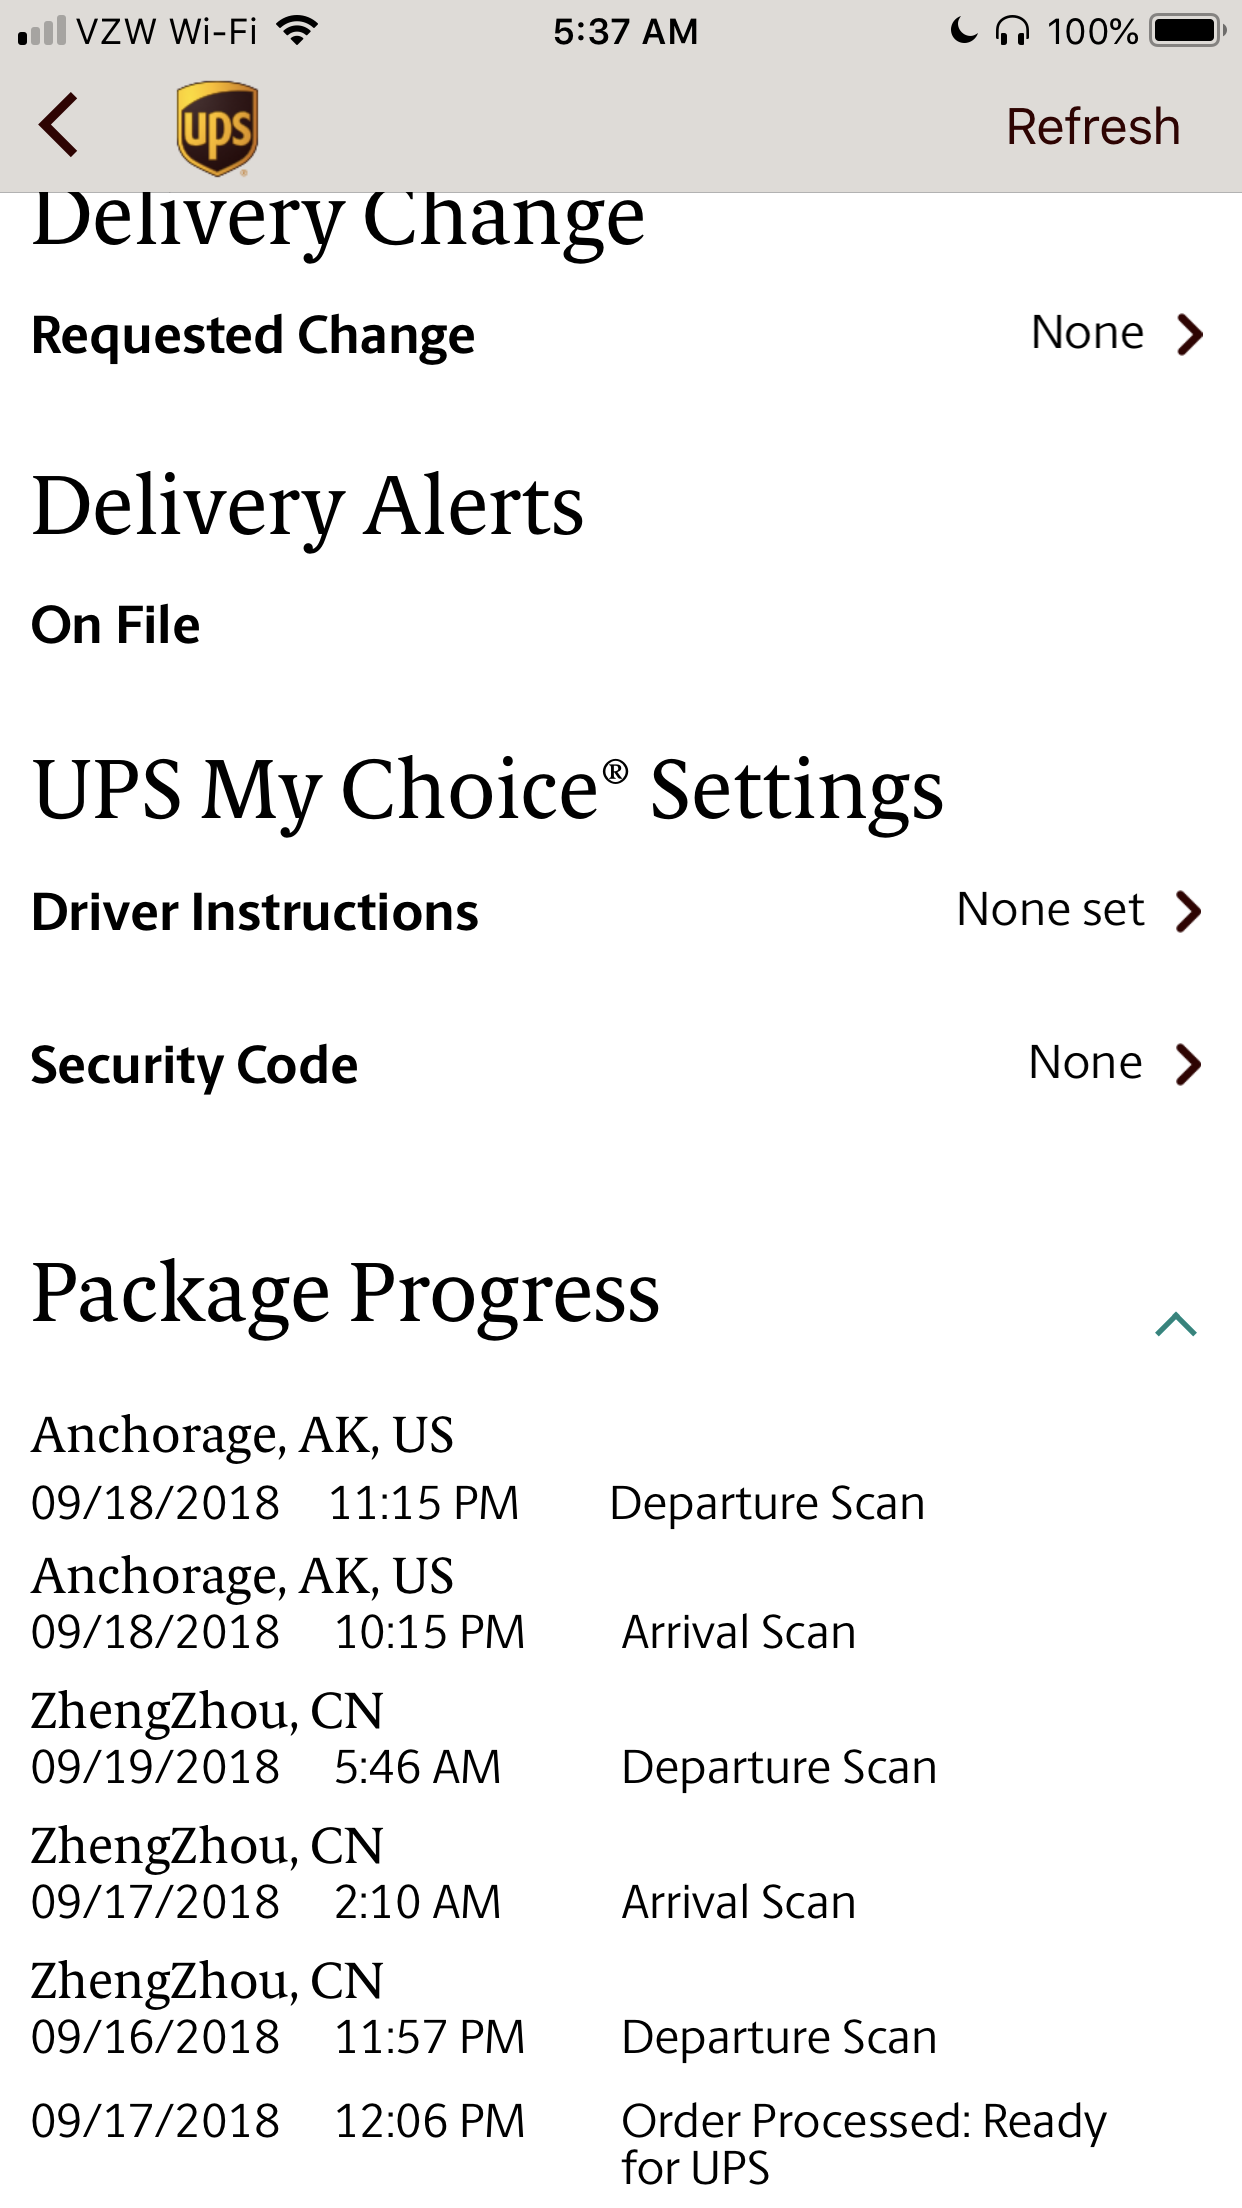The width and height of the screenshot is (1242, 2208).
Task: Tap Anchorage 11:15 PM Departure Scan entry
Action: 478,1470
